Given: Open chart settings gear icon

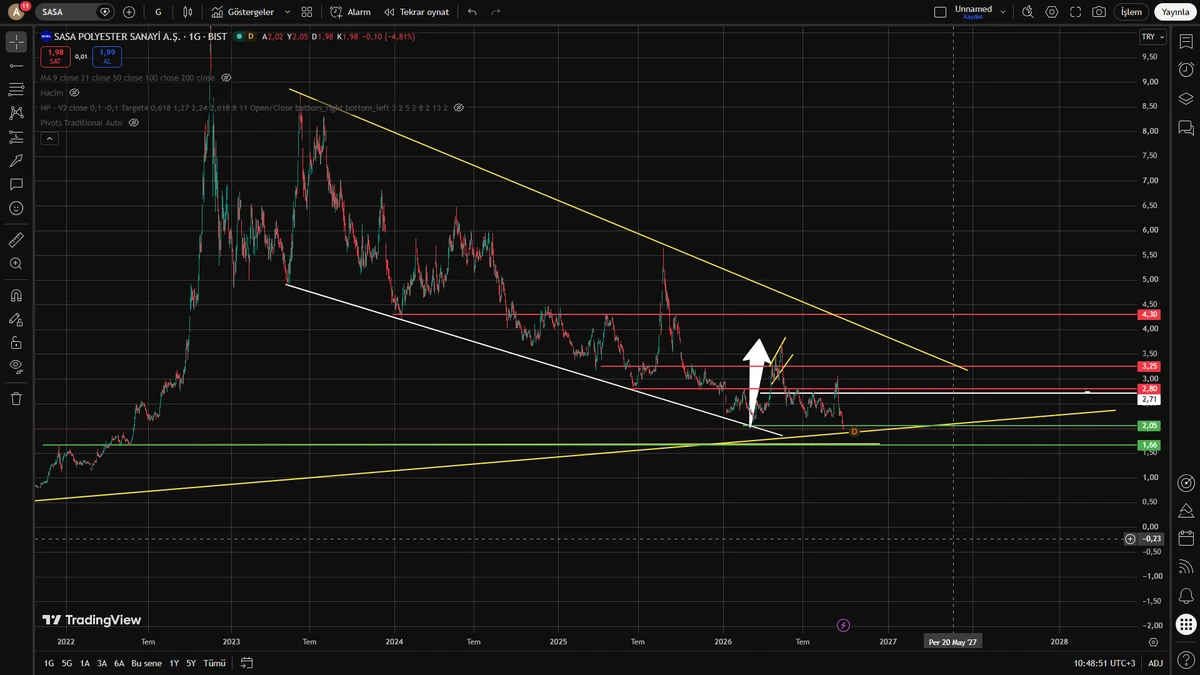Looking at the screenshot, I should tap(1051, 12).
